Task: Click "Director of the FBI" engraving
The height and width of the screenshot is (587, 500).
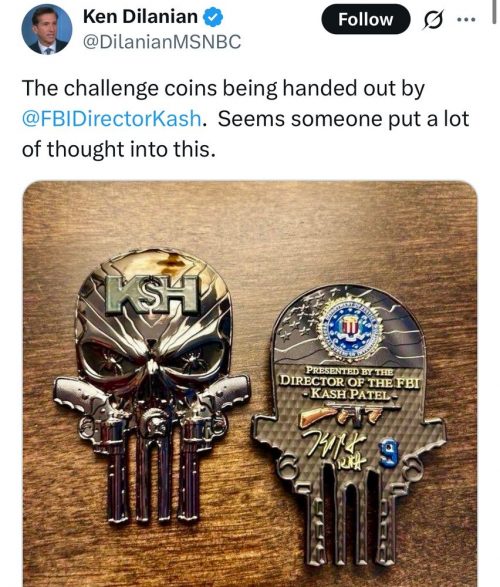Action: pos(350,382)
